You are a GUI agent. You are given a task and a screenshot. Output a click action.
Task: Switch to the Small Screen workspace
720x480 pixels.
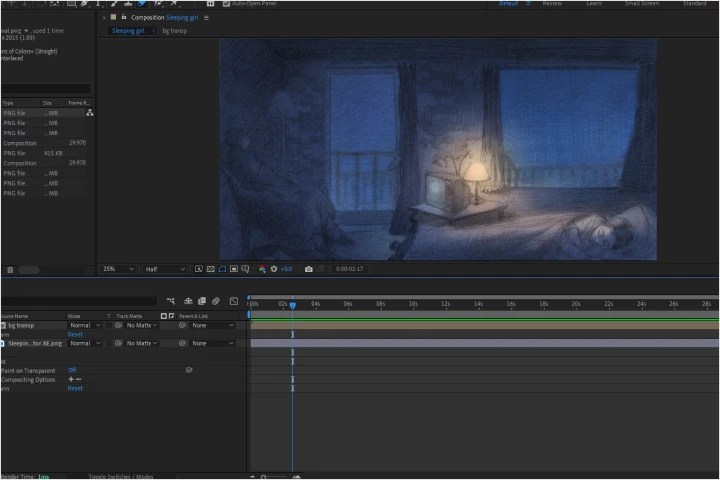pos(641,3)
